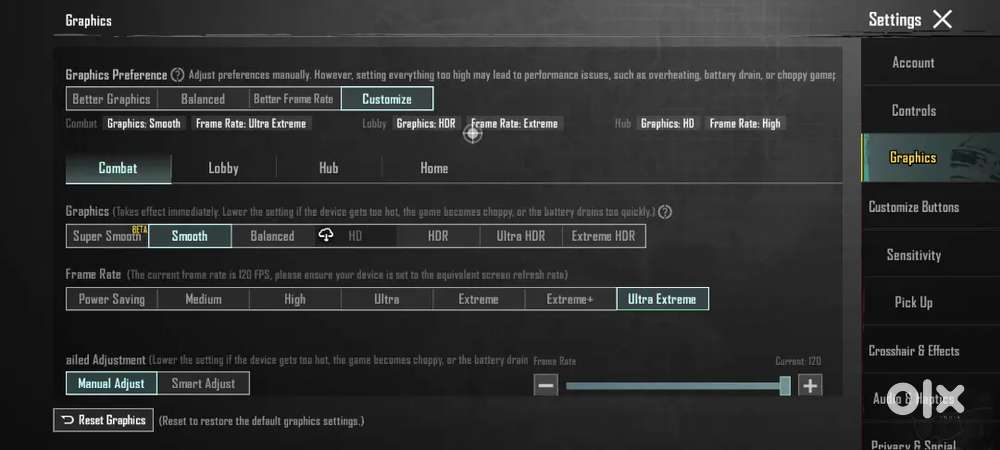Click help icon beside Graphics description
Screen dimensions: 1000x450
(x=665, y=212)
